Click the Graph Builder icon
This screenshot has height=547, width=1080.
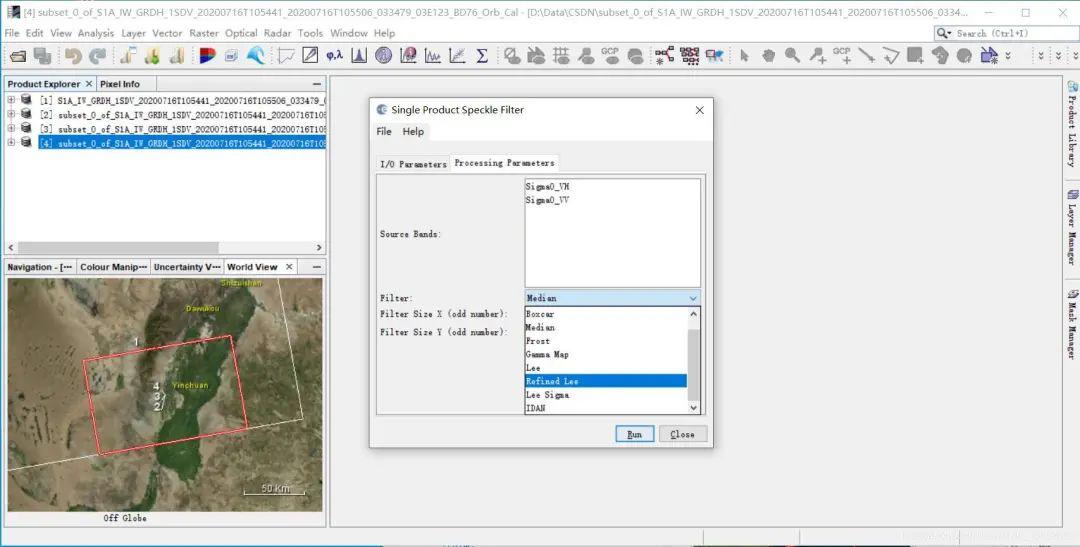point(665,56)
